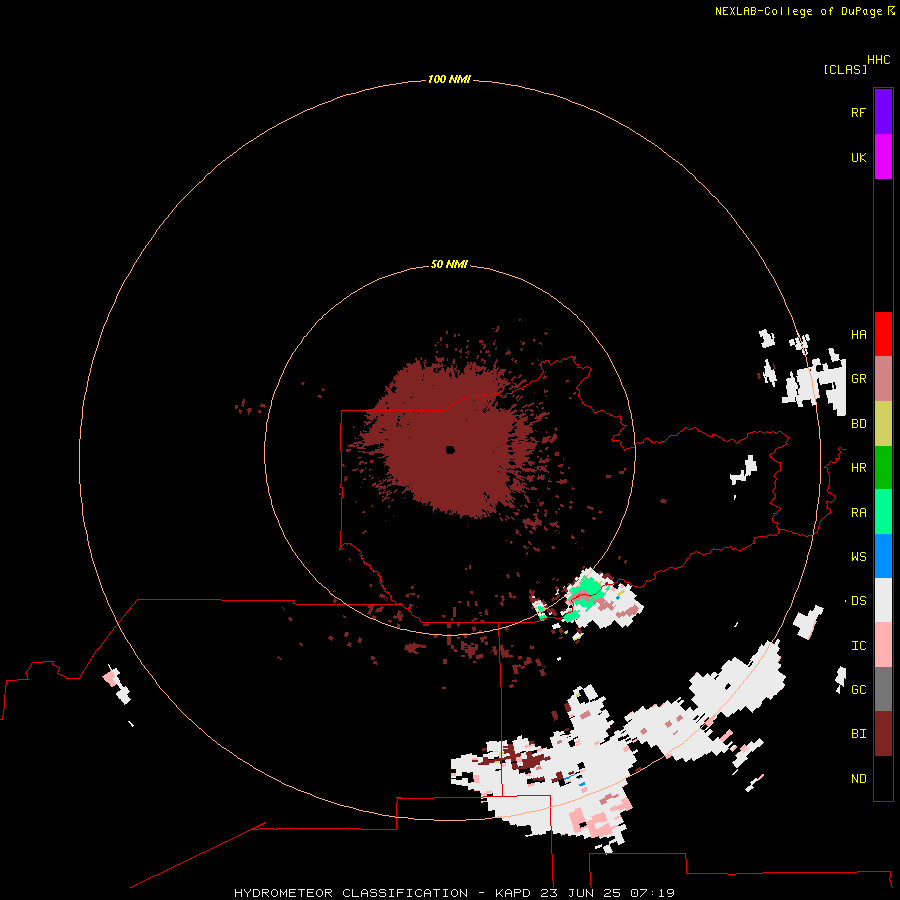Click the IC legend label
This screenshot has width=900, height=900.
858,646
